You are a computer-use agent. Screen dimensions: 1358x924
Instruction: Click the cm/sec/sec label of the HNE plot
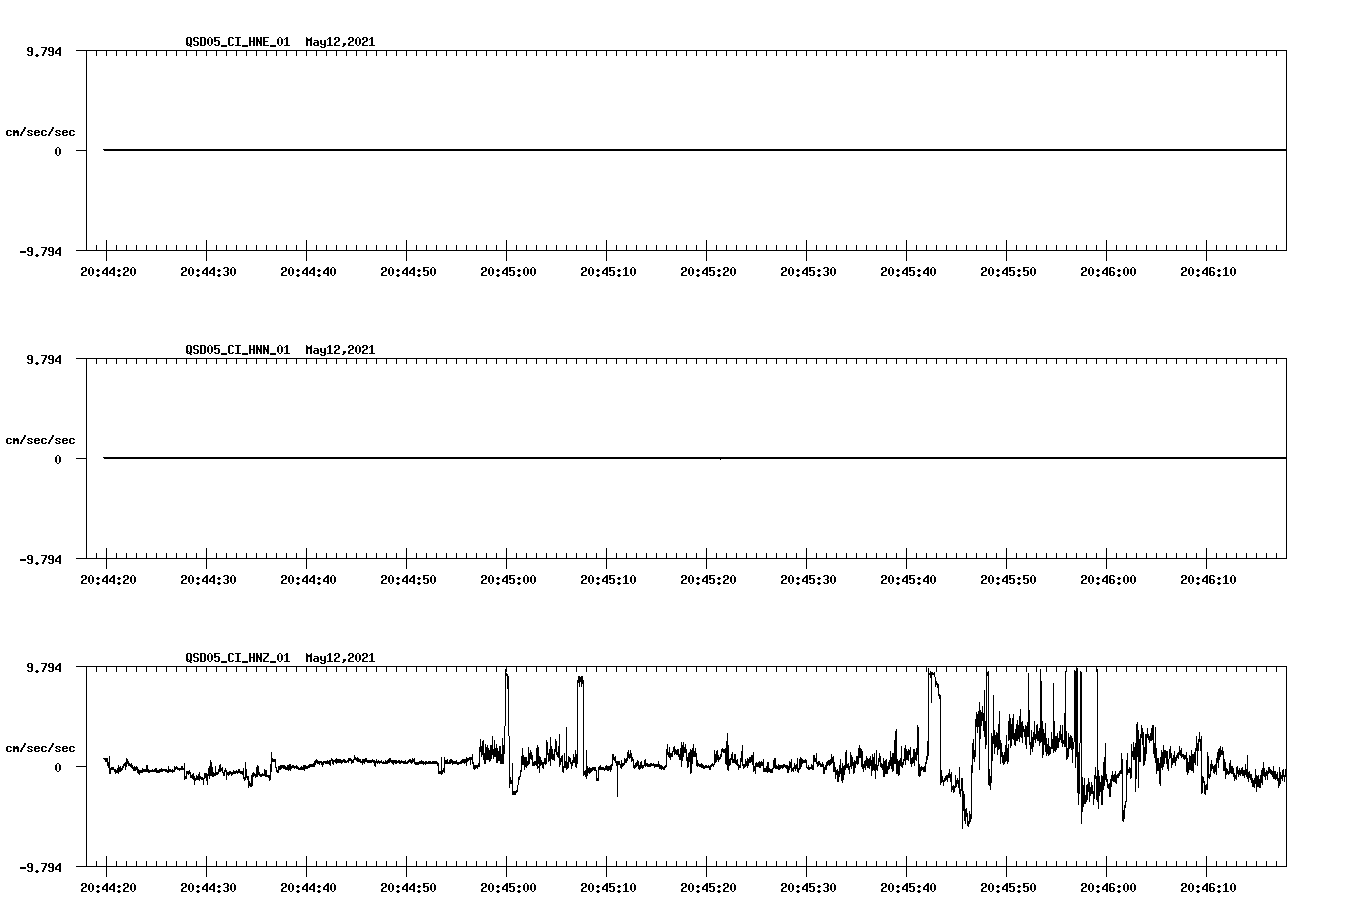[41, 131]
